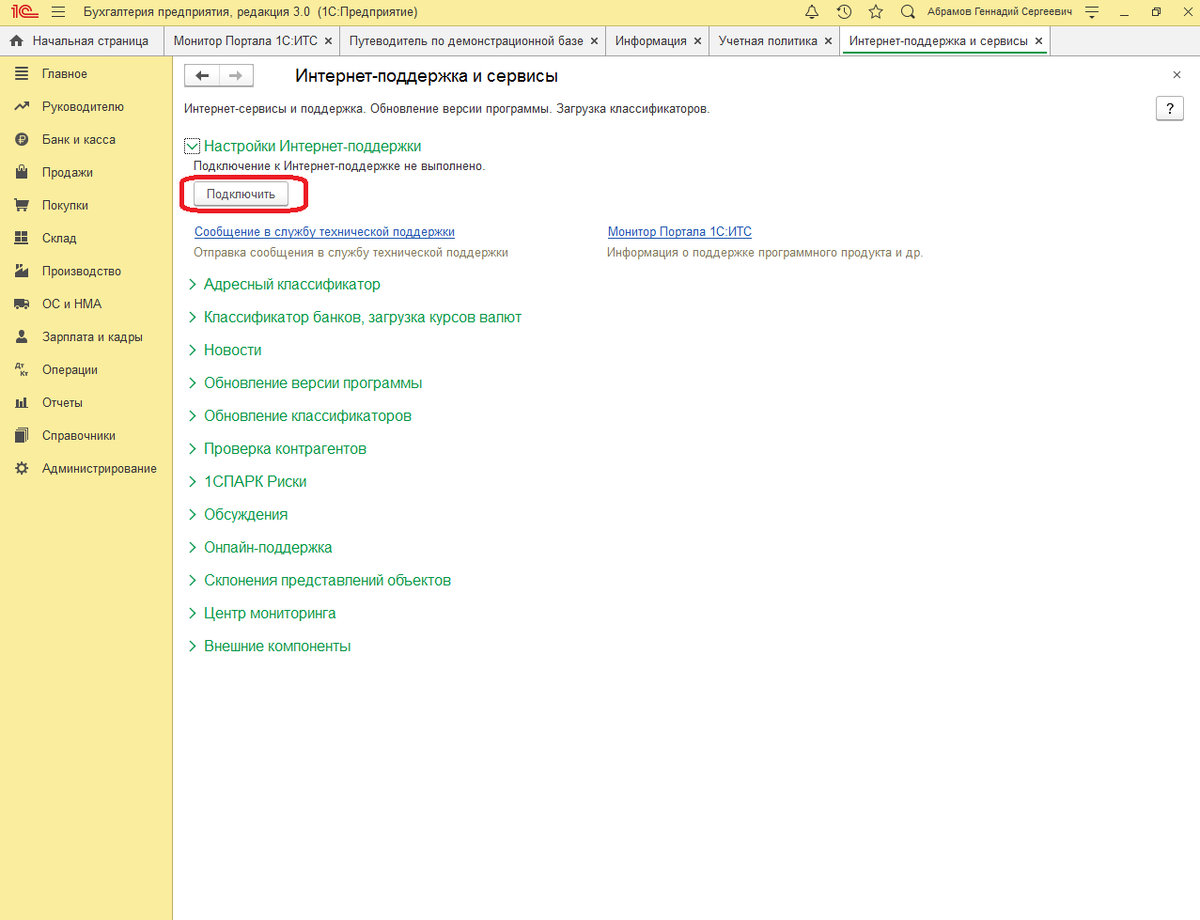Switch to Начальная страница tab
The width and height of the screenshot is (1200, 920).
[81, 41]
